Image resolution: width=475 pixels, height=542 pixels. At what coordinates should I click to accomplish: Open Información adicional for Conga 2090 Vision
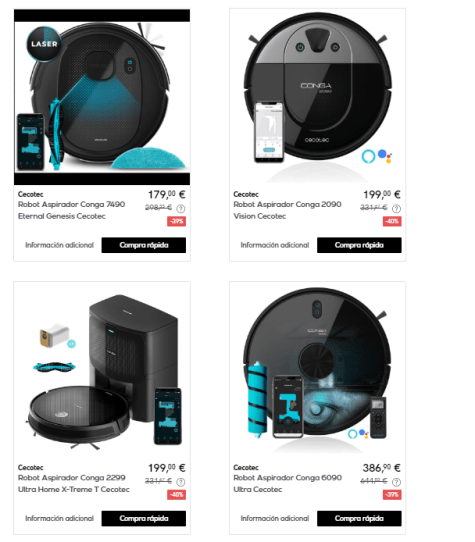click(275, 245)
